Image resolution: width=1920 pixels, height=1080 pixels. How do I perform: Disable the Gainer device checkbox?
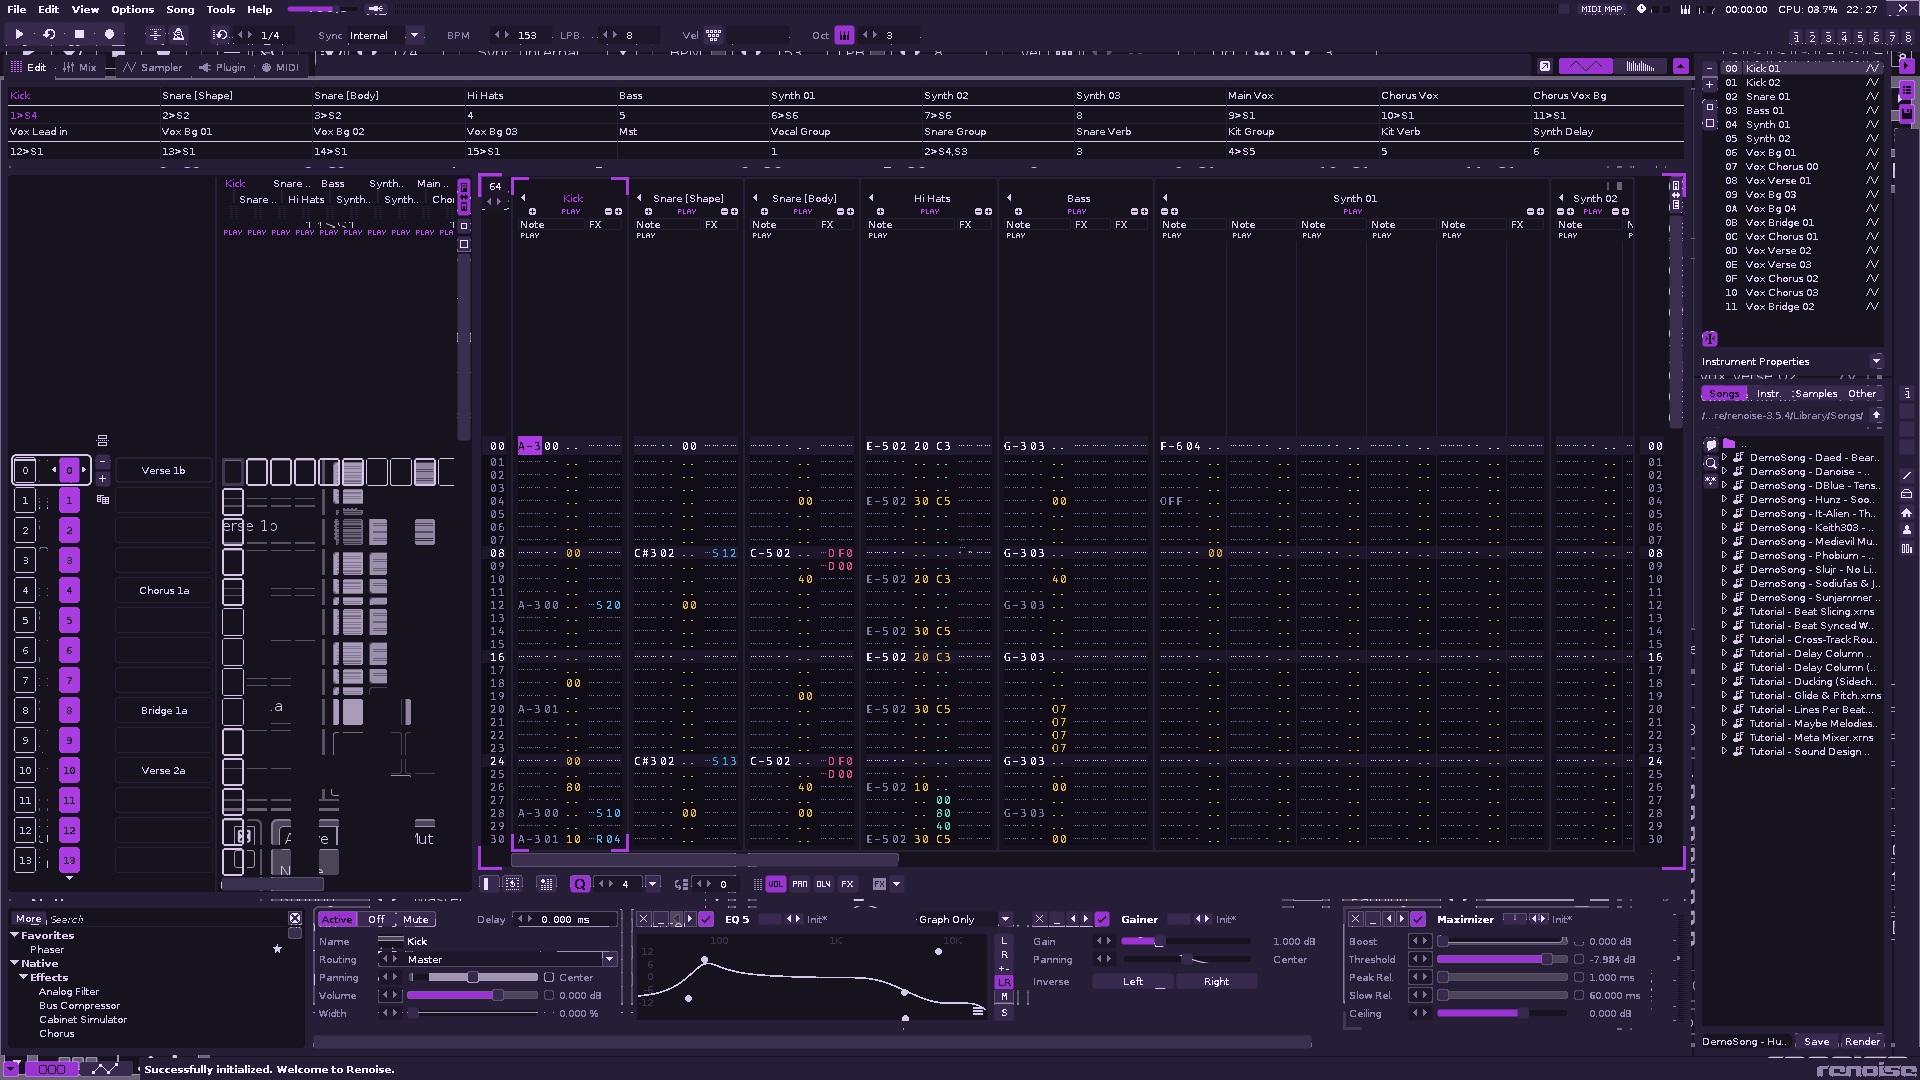coord(1102,919)
